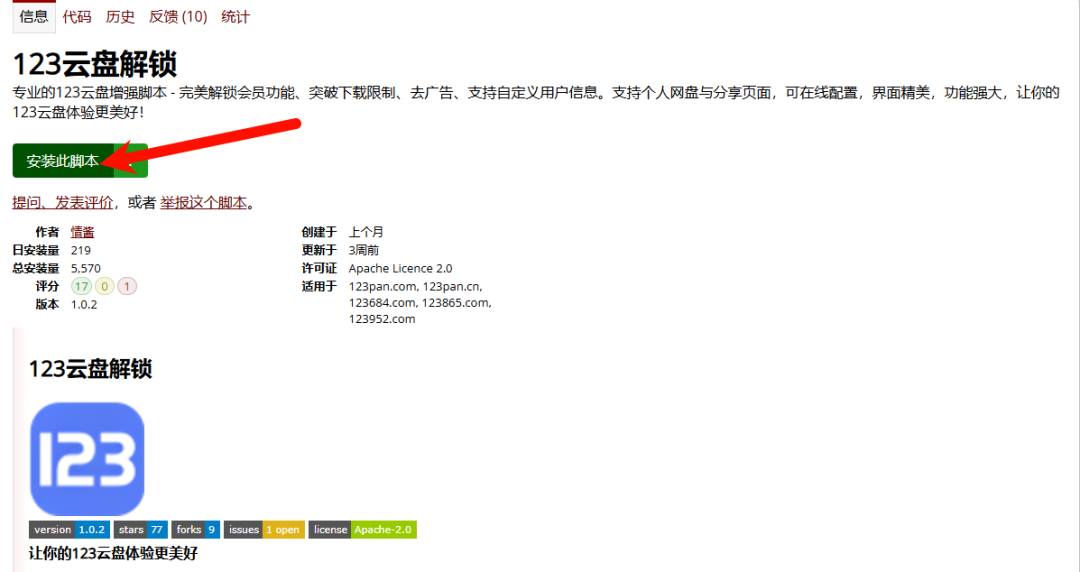
Task: Click the 123952.com domain text
Action: [382, 319]
